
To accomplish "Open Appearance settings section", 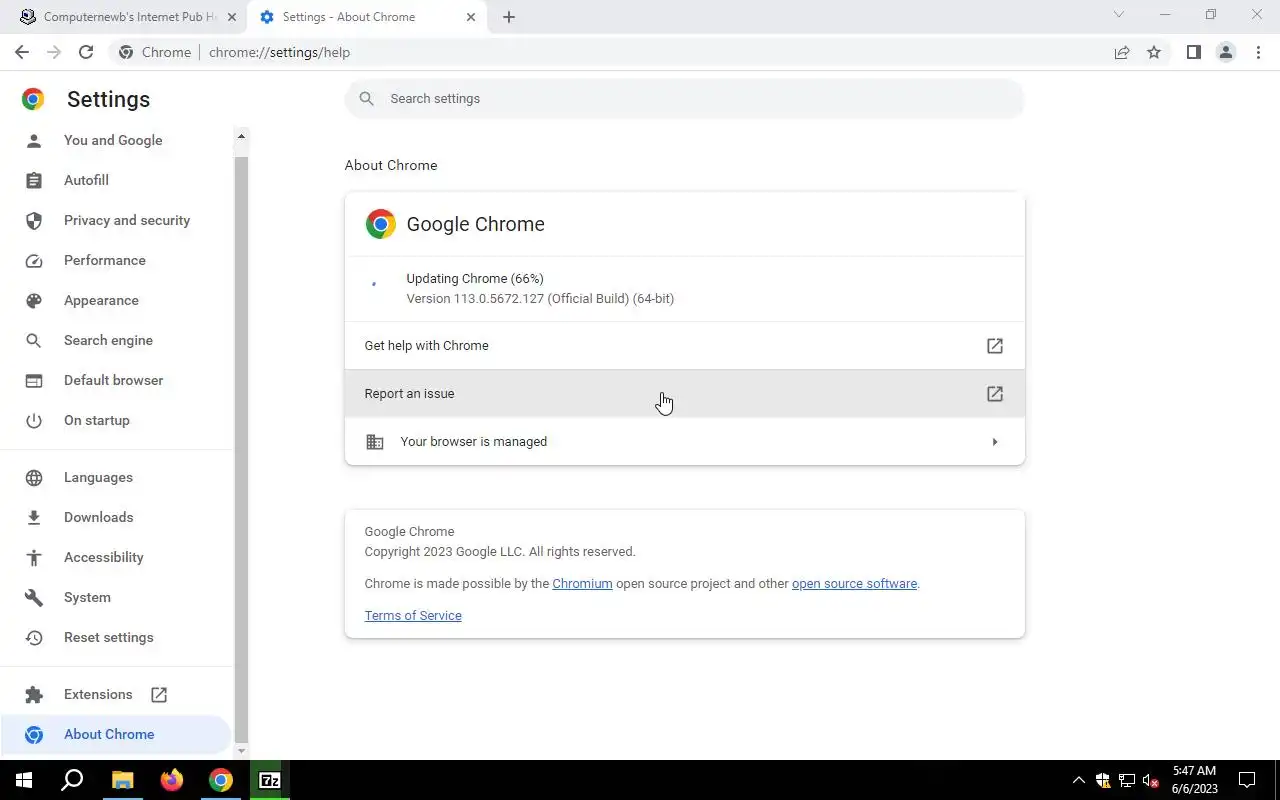I will point(101,300).
